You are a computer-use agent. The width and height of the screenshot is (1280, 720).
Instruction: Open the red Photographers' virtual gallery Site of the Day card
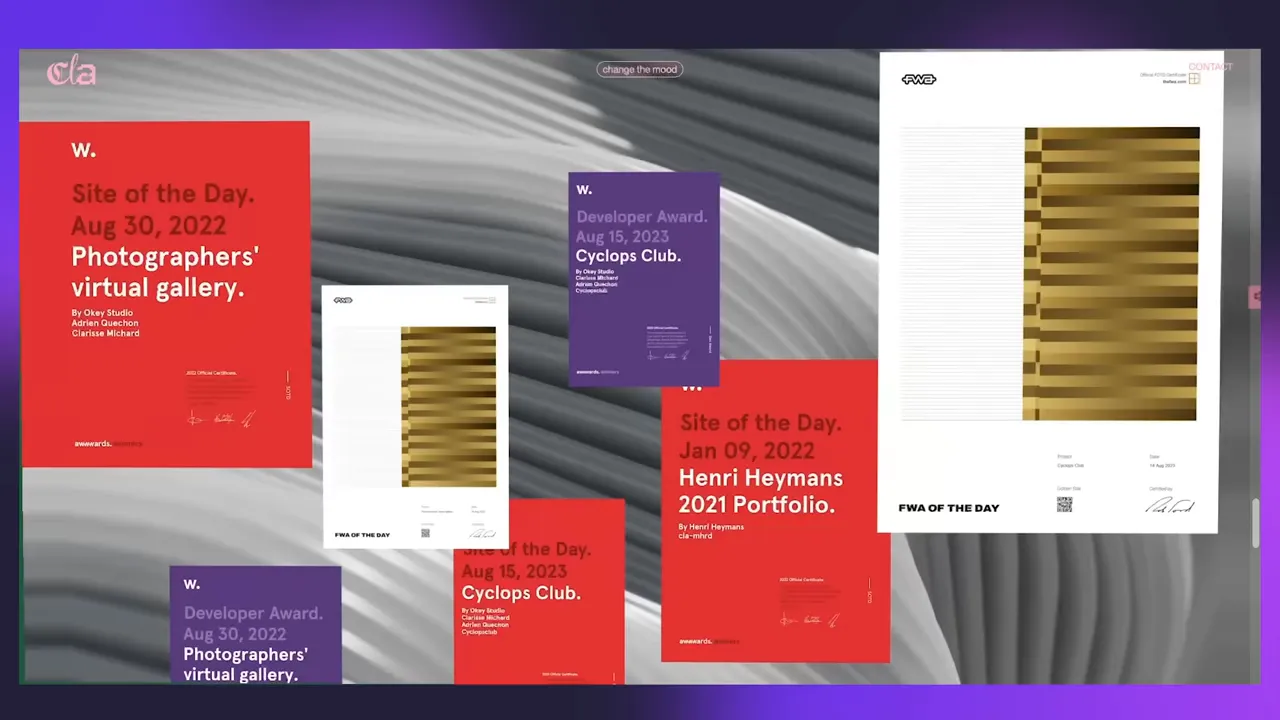coord(166,294)
